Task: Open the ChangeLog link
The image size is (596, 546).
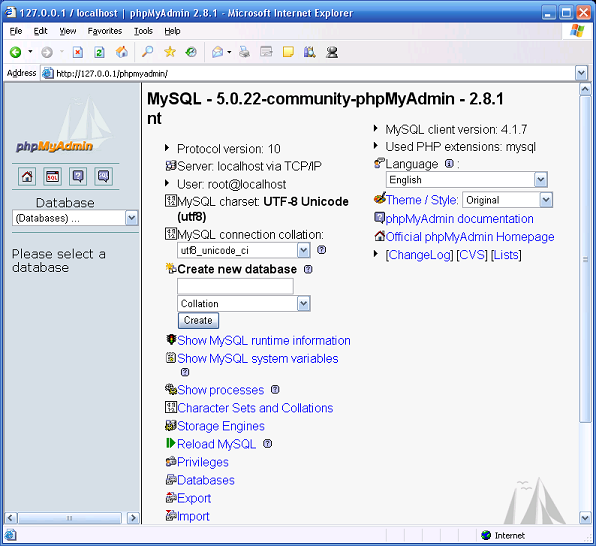Action: click(419, 255)
